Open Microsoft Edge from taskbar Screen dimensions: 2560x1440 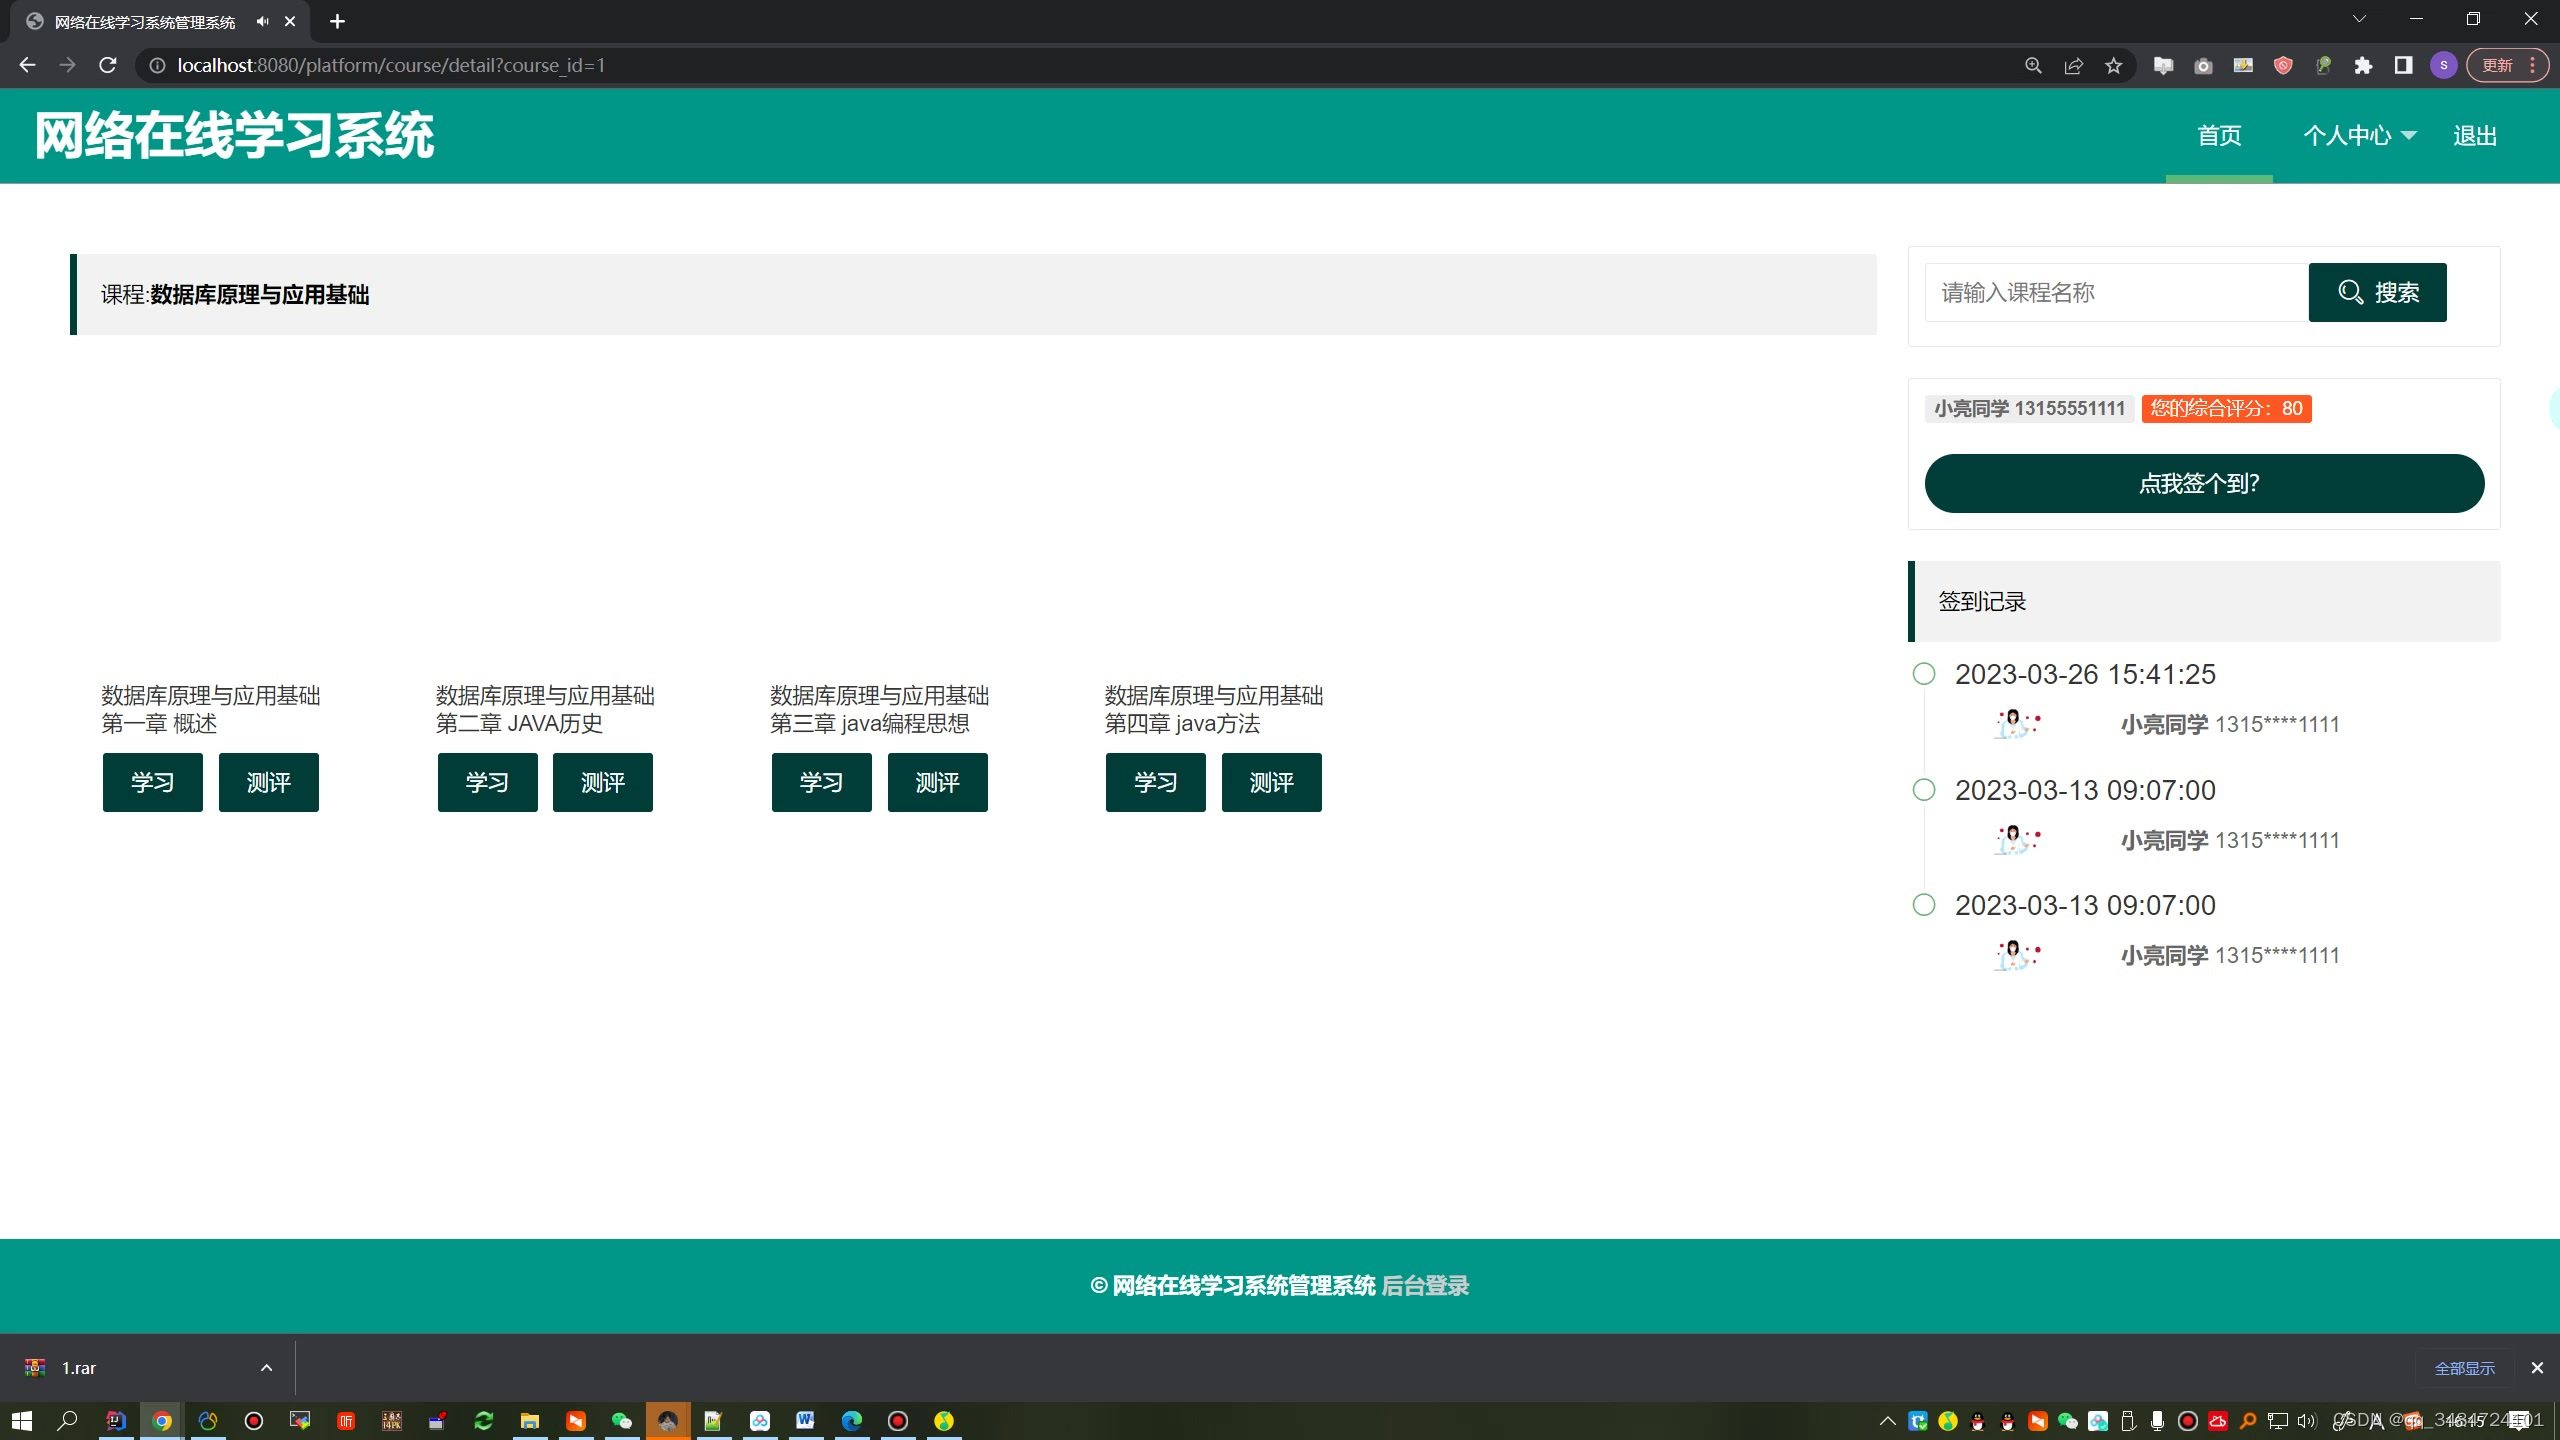click(852, 1420)
